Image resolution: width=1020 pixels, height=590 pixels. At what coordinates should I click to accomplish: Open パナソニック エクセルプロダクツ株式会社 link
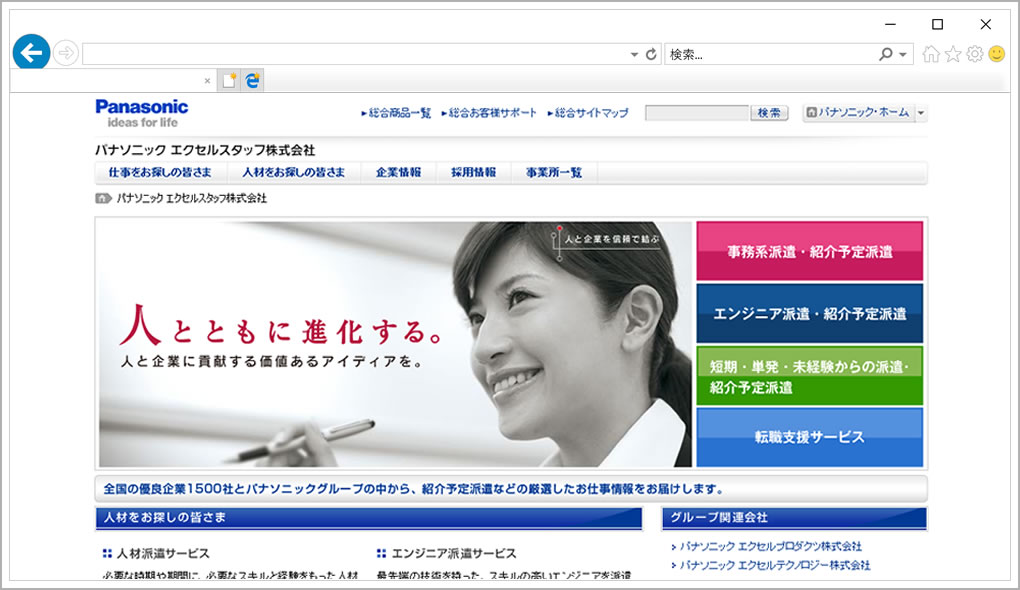(771, 546)
